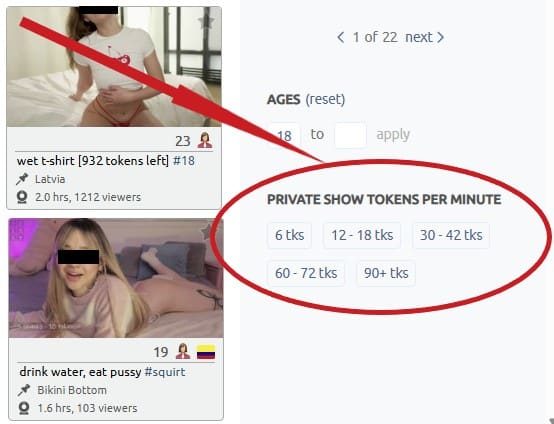Viewport: 554px width, 424px height.
Task: Click the pin icon next to Latvia
Action: (x=22, y=179)
